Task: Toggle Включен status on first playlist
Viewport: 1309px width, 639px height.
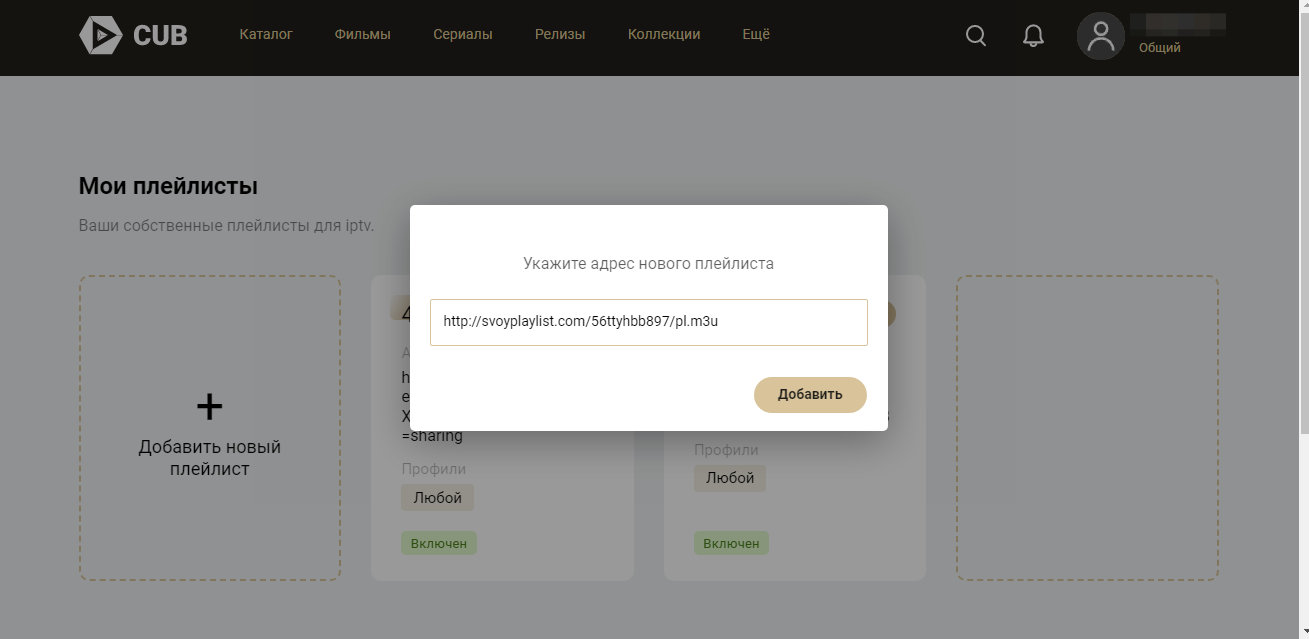Action: click(439, 543)
